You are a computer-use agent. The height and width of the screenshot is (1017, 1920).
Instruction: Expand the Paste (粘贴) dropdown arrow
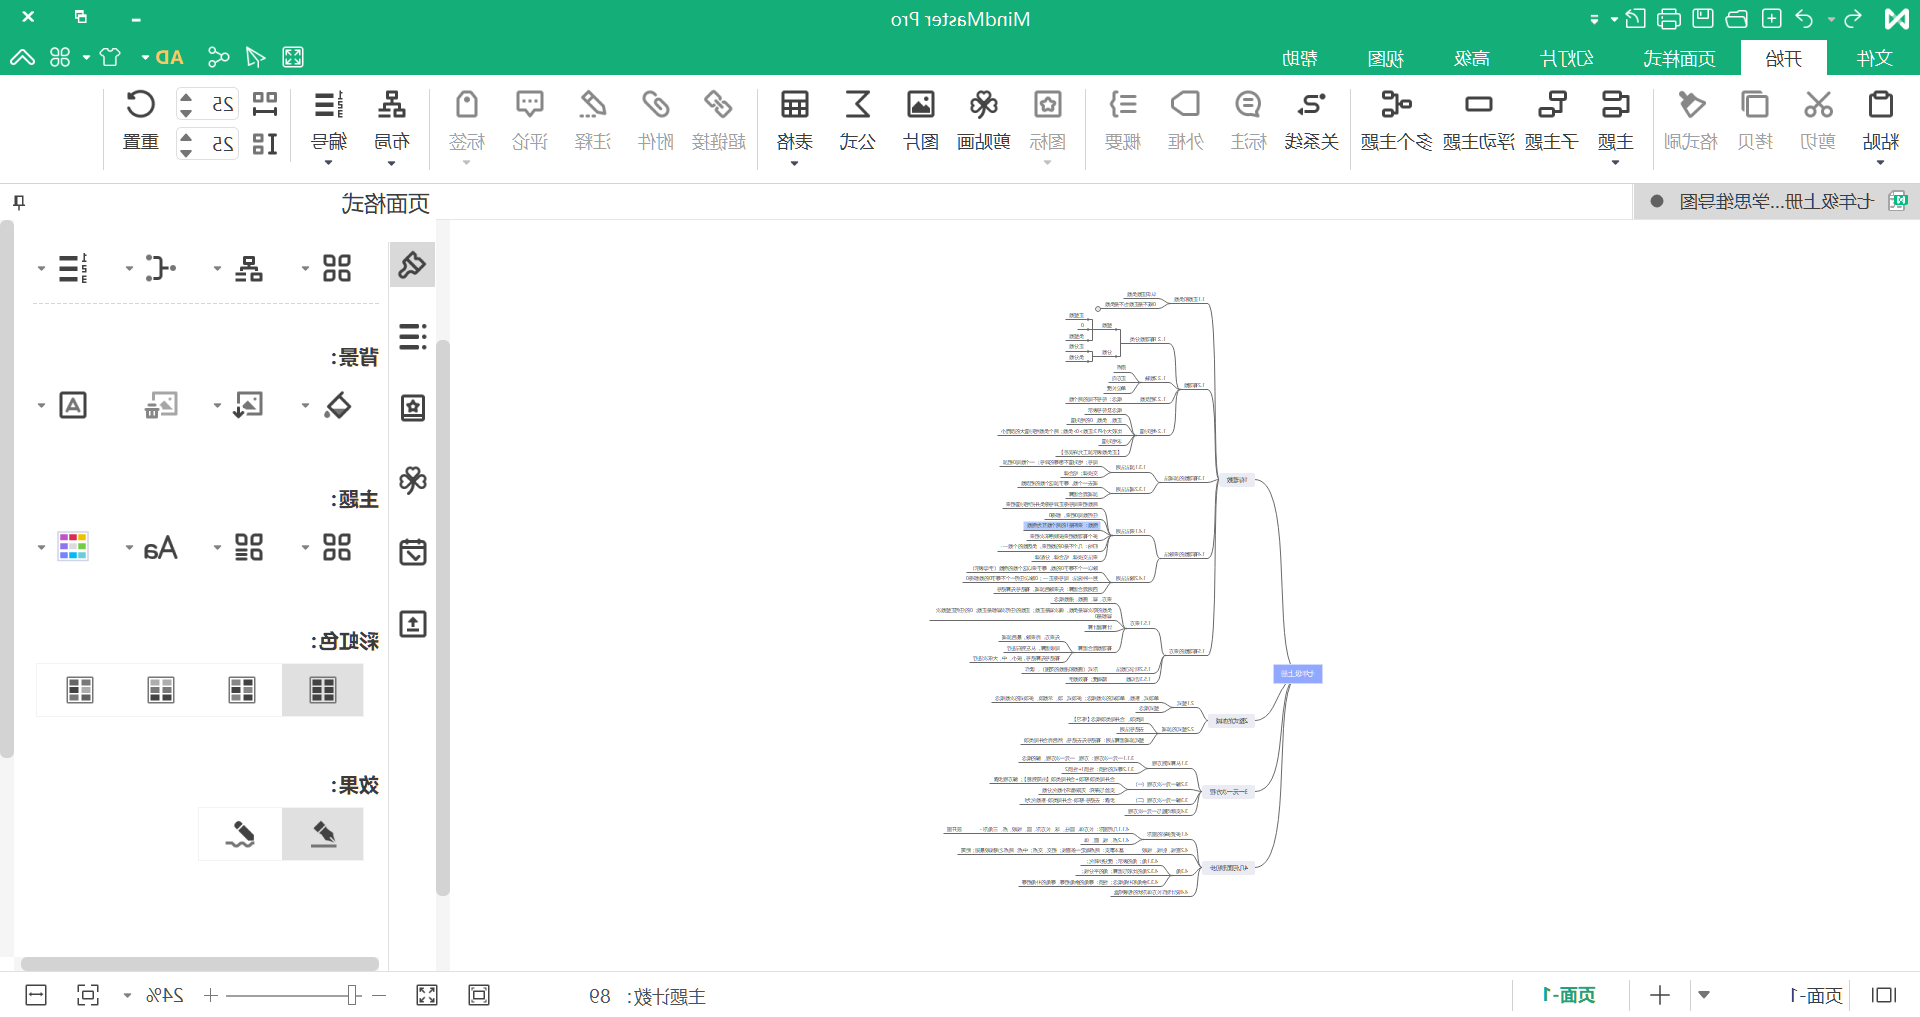coord(1880,163)
